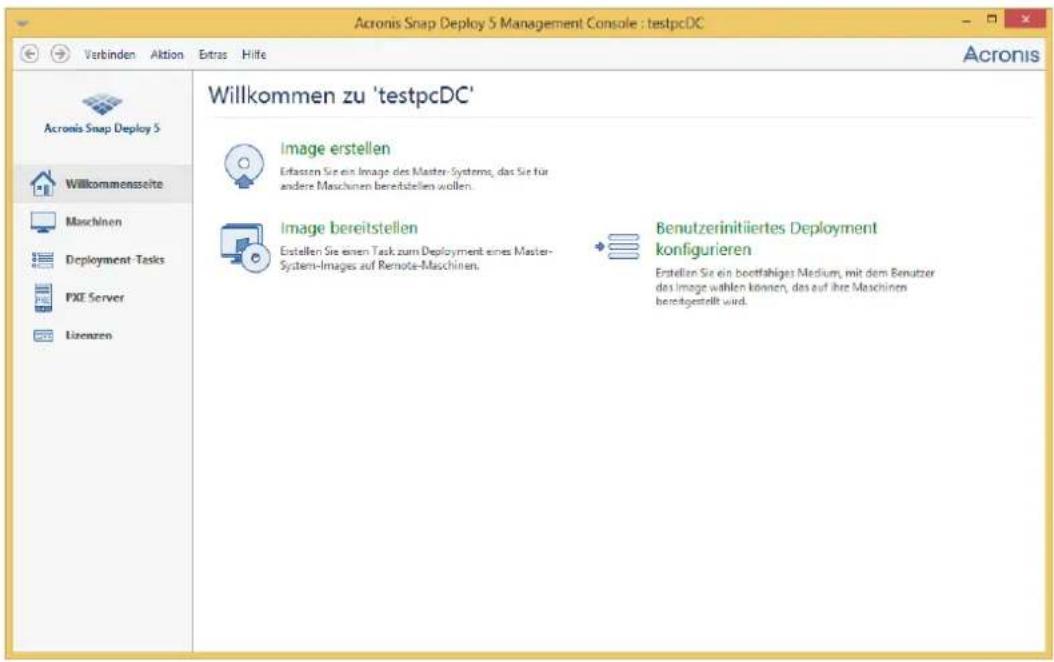
Task: Open the title bar system menu arrow
Action: point(24,23)
